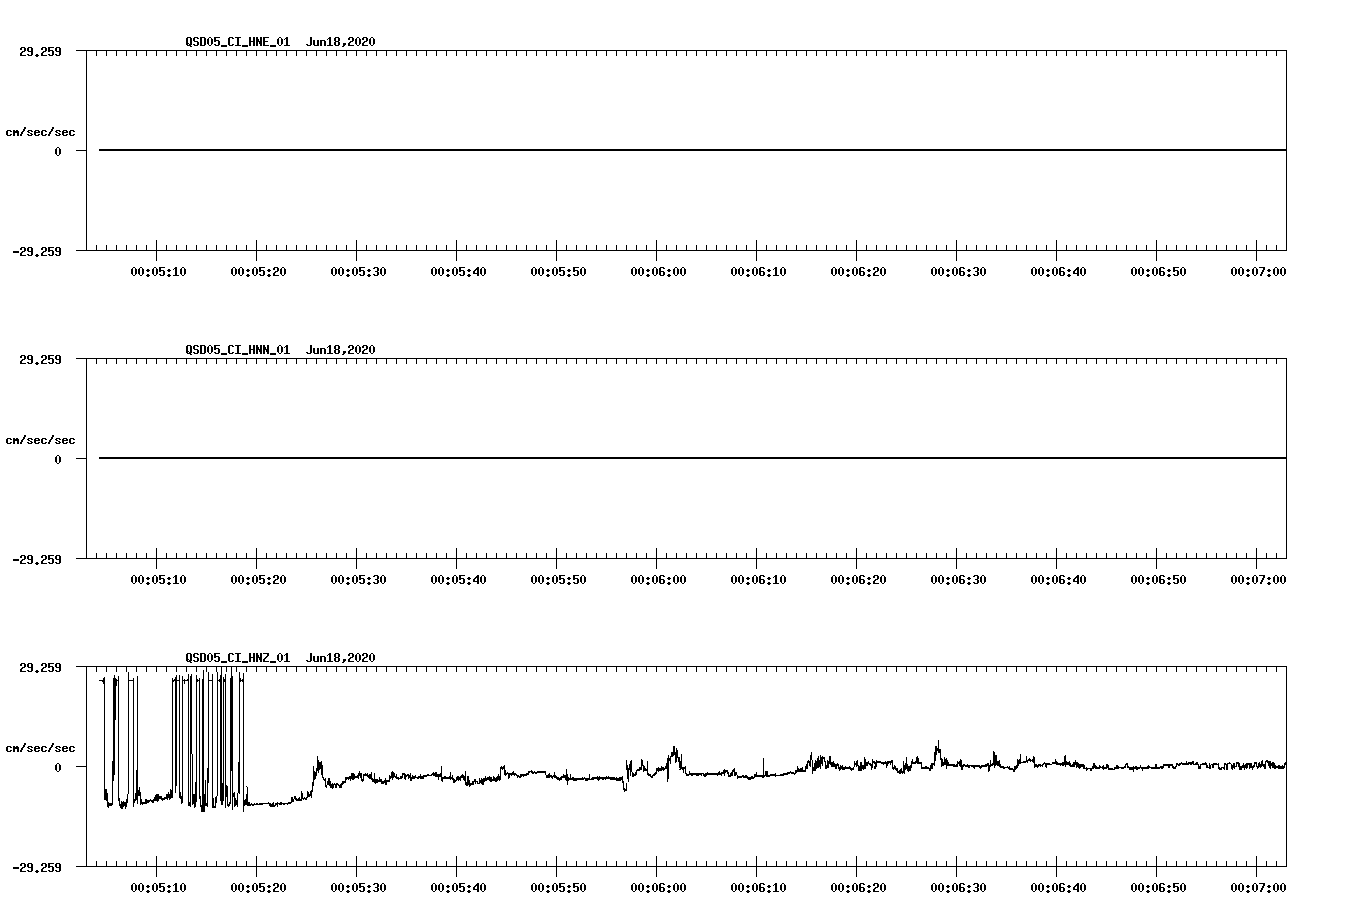This screenshot has width=1358, height=924.
Task: Click the 00:05:20 time label on HNZ plot
Action: [x=258, y=888]
